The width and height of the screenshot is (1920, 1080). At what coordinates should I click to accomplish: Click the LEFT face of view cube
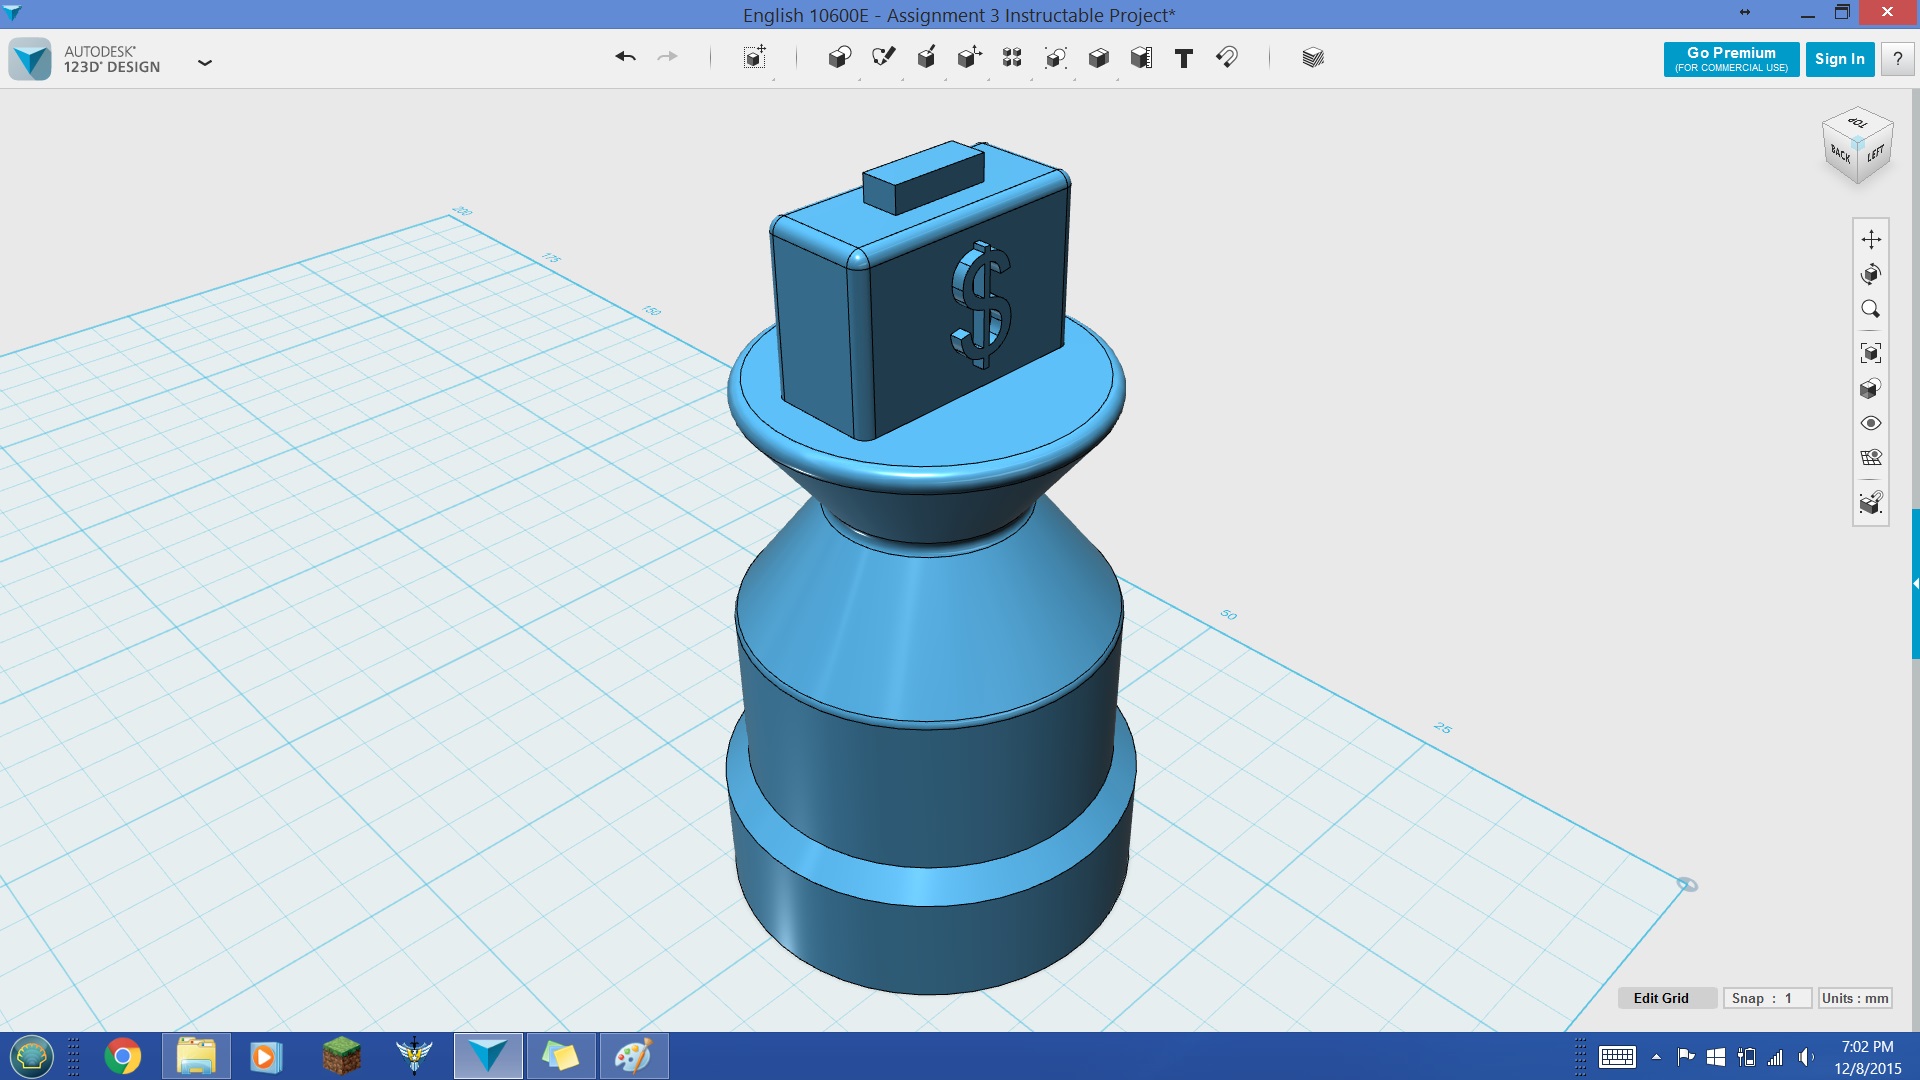[1875, 154]
